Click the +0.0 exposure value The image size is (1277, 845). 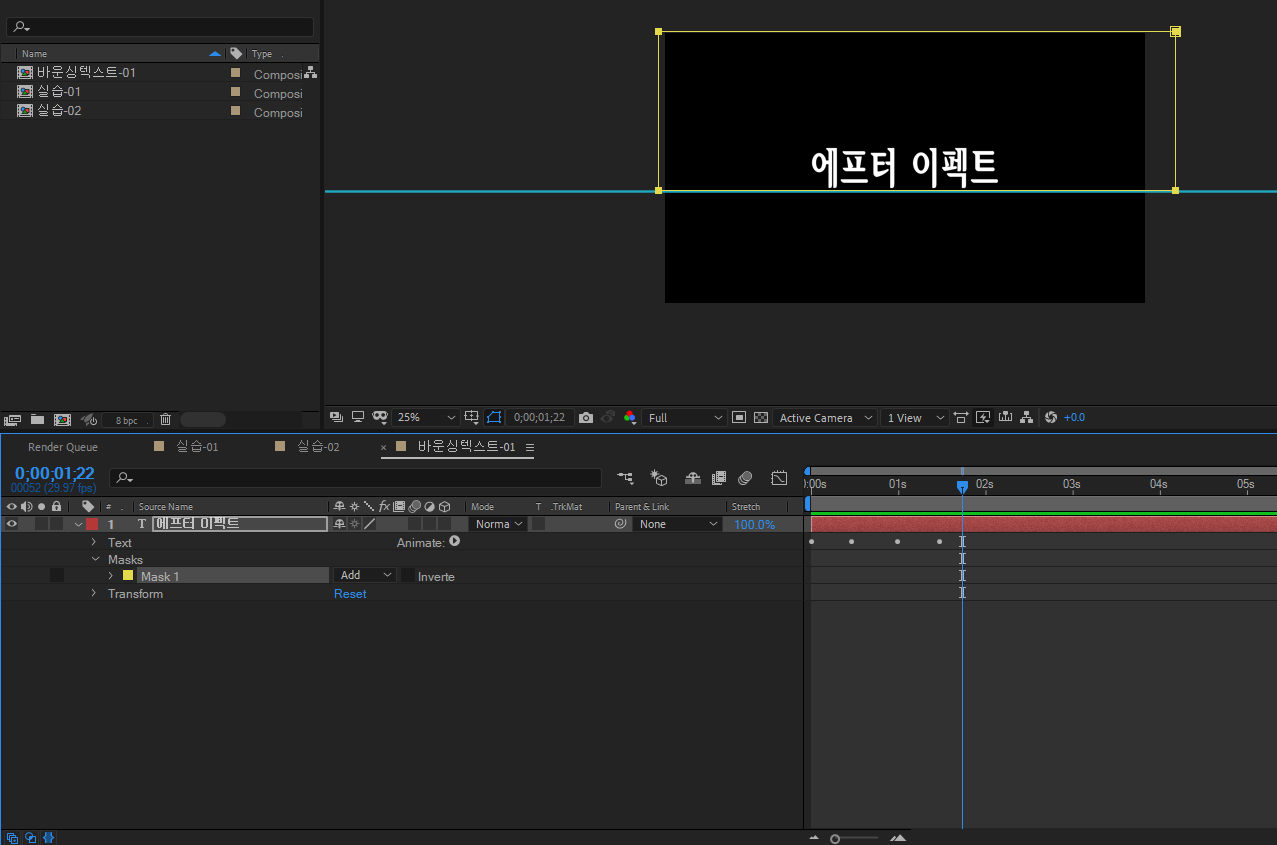[x=1074, y=418]
